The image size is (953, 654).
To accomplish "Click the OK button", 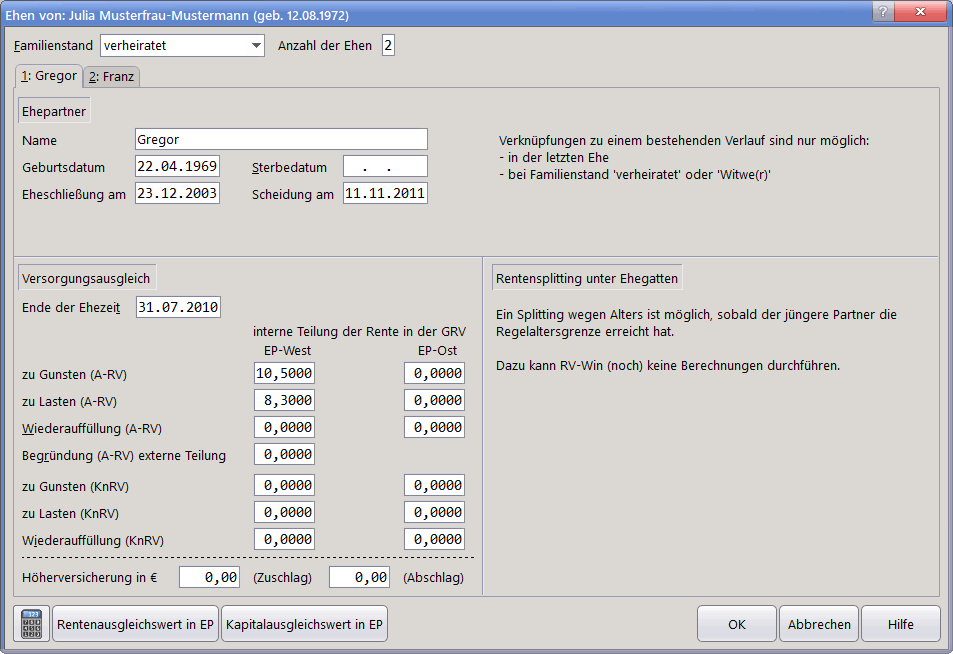I will (x=737, y=624).
